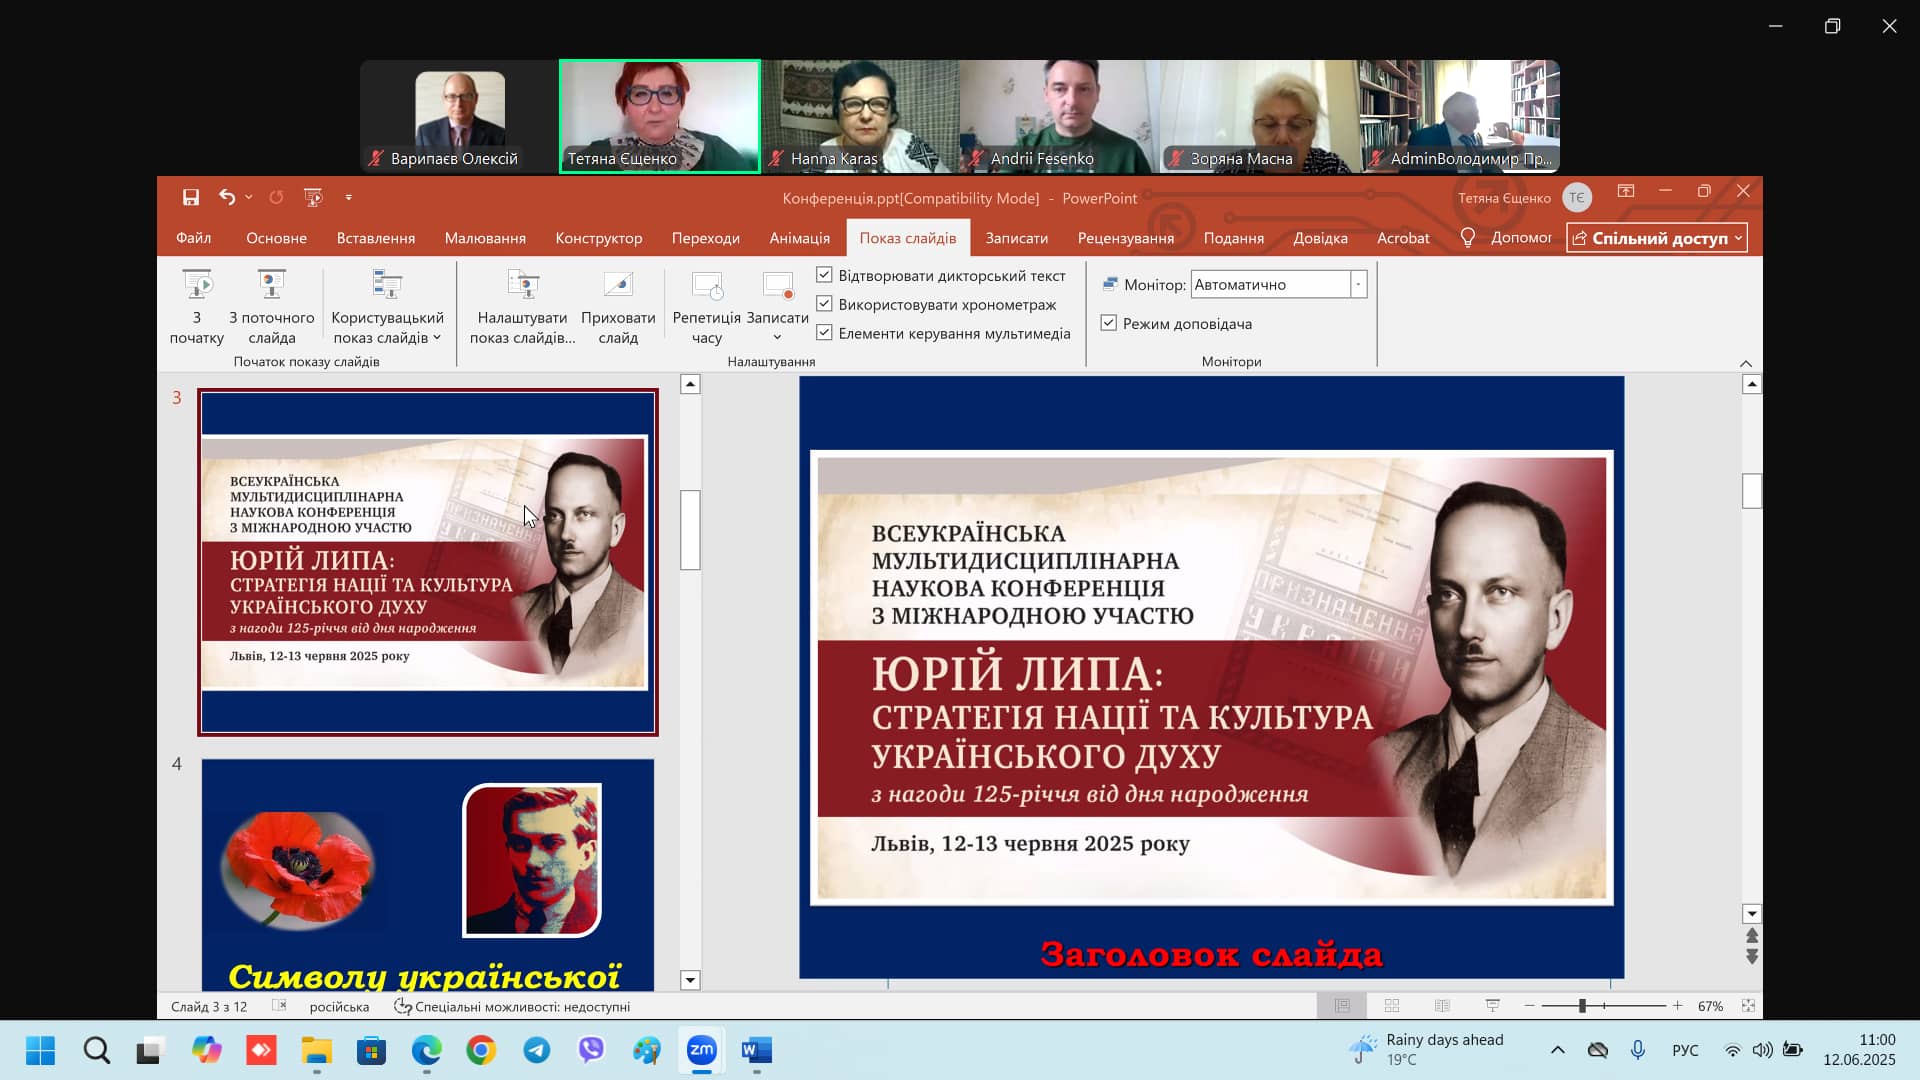This screenshot has height=1080, width=1920.
Task: Click the Redo icon in quick access
Action: click(x=276, y=197)
